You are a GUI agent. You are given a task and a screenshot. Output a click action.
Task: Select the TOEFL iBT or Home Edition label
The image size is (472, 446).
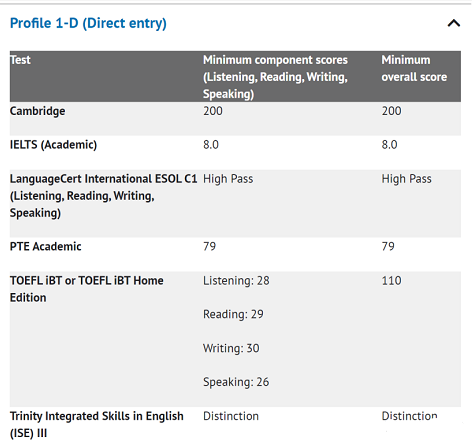[87, 289]
